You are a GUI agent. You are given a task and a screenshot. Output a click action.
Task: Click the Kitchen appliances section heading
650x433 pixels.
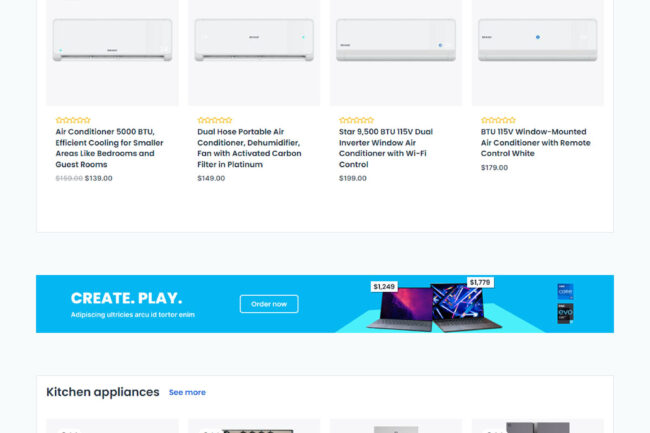coord(103,392)
